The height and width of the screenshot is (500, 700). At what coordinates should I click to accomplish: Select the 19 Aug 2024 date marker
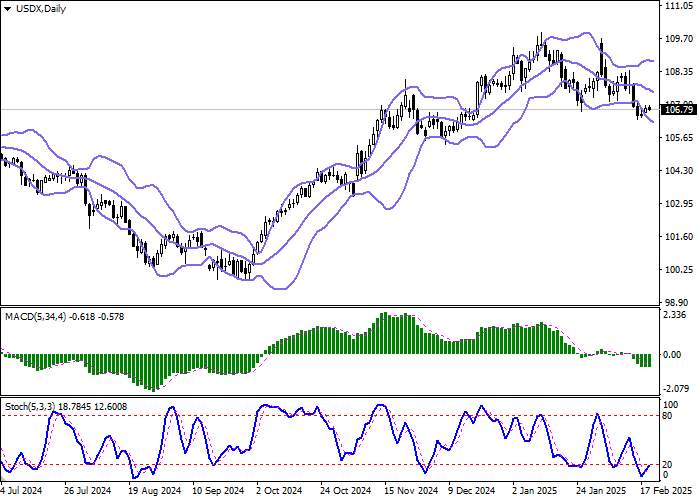pos(154,491)
